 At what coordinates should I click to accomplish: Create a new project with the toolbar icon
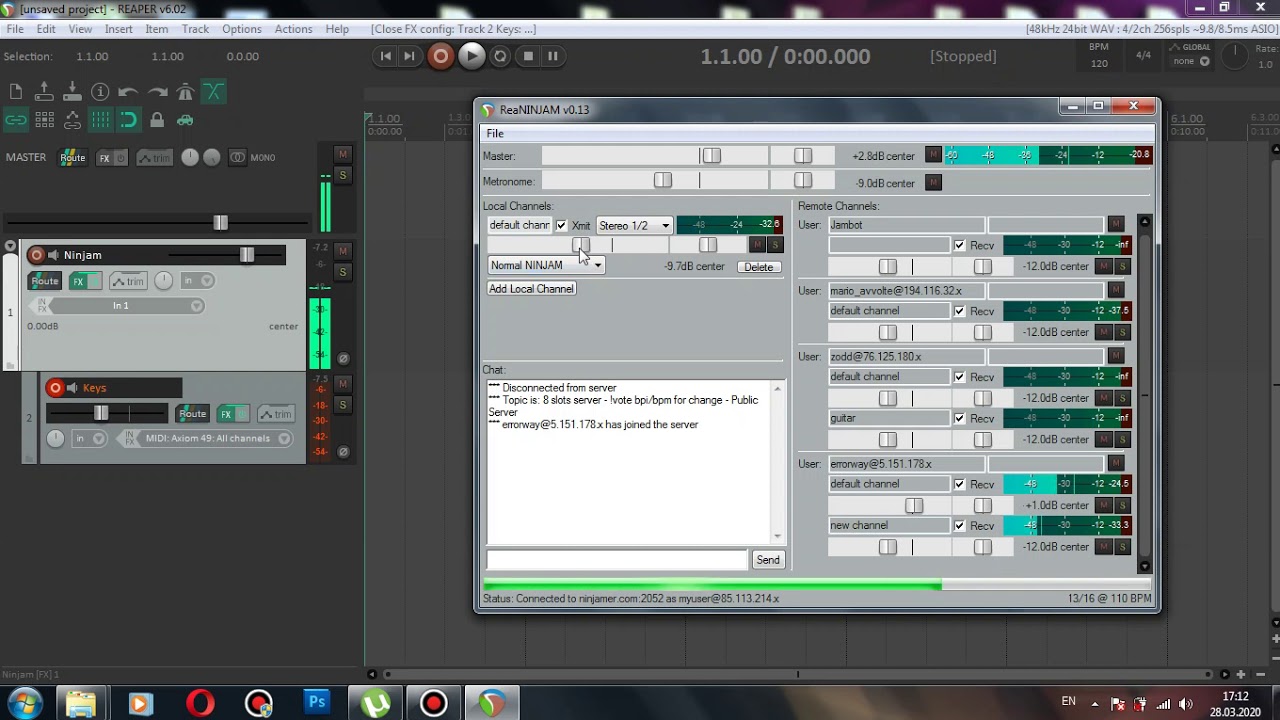16,92
